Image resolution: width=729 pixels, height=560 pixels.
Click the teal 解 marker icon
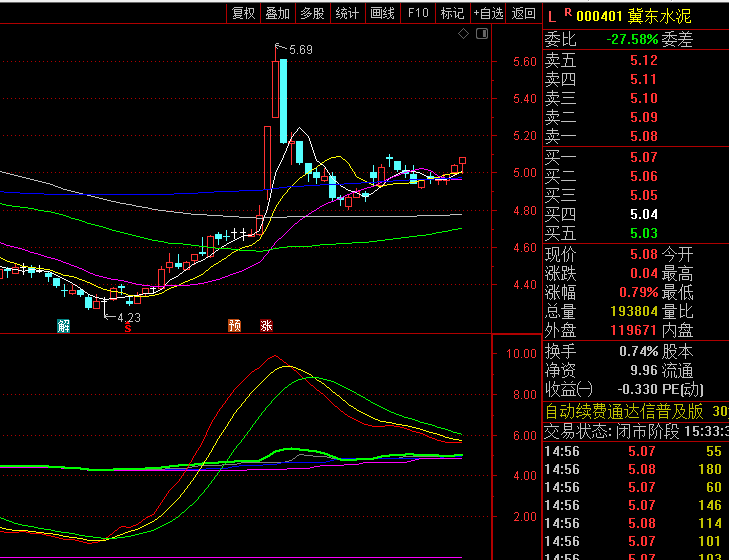click(x=64, y=325)
